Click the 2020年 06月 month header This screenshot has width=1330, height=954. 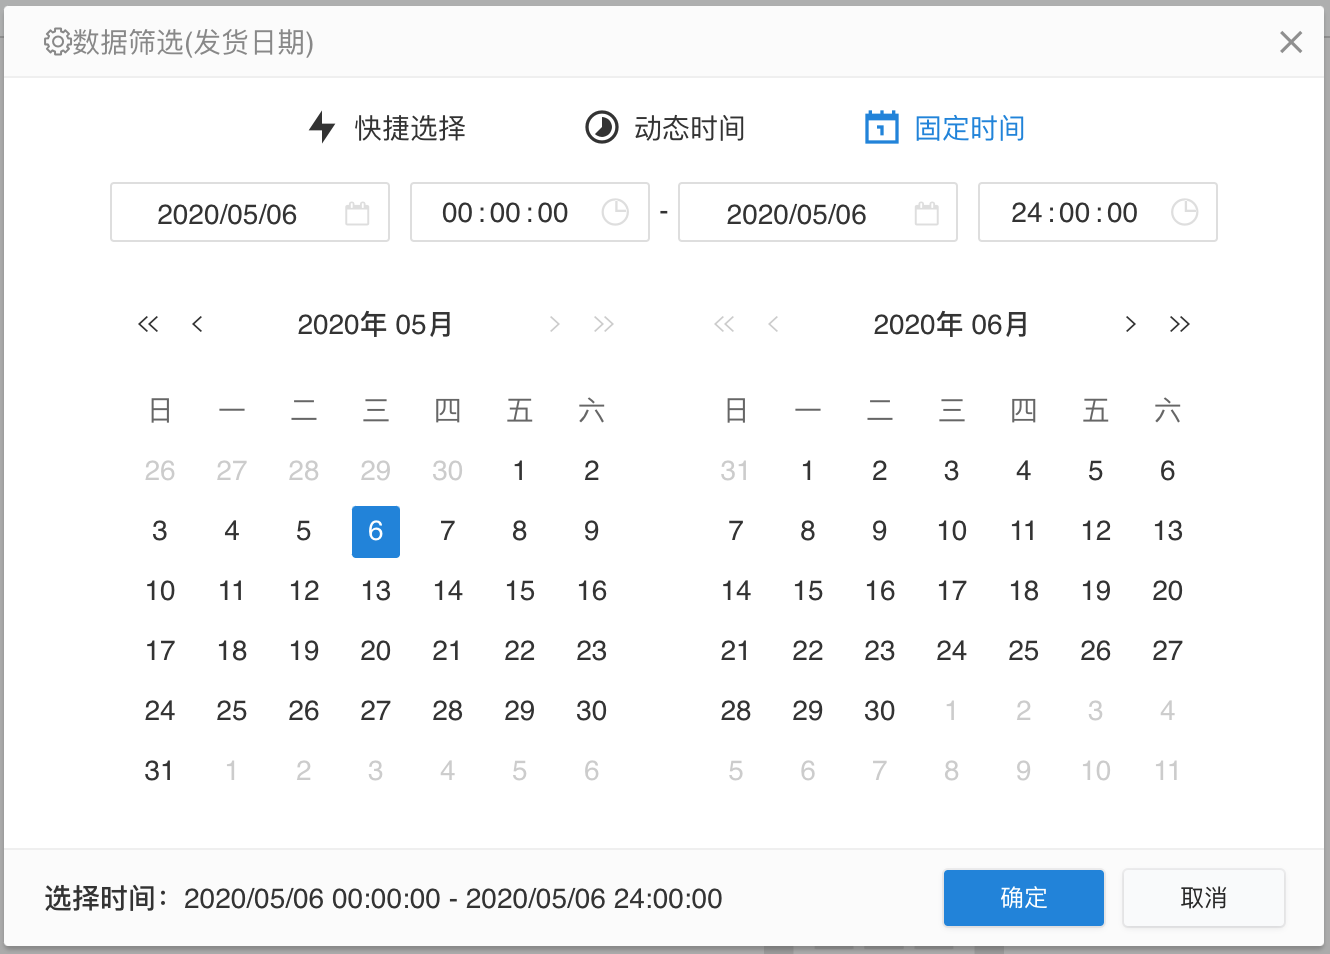951,324
